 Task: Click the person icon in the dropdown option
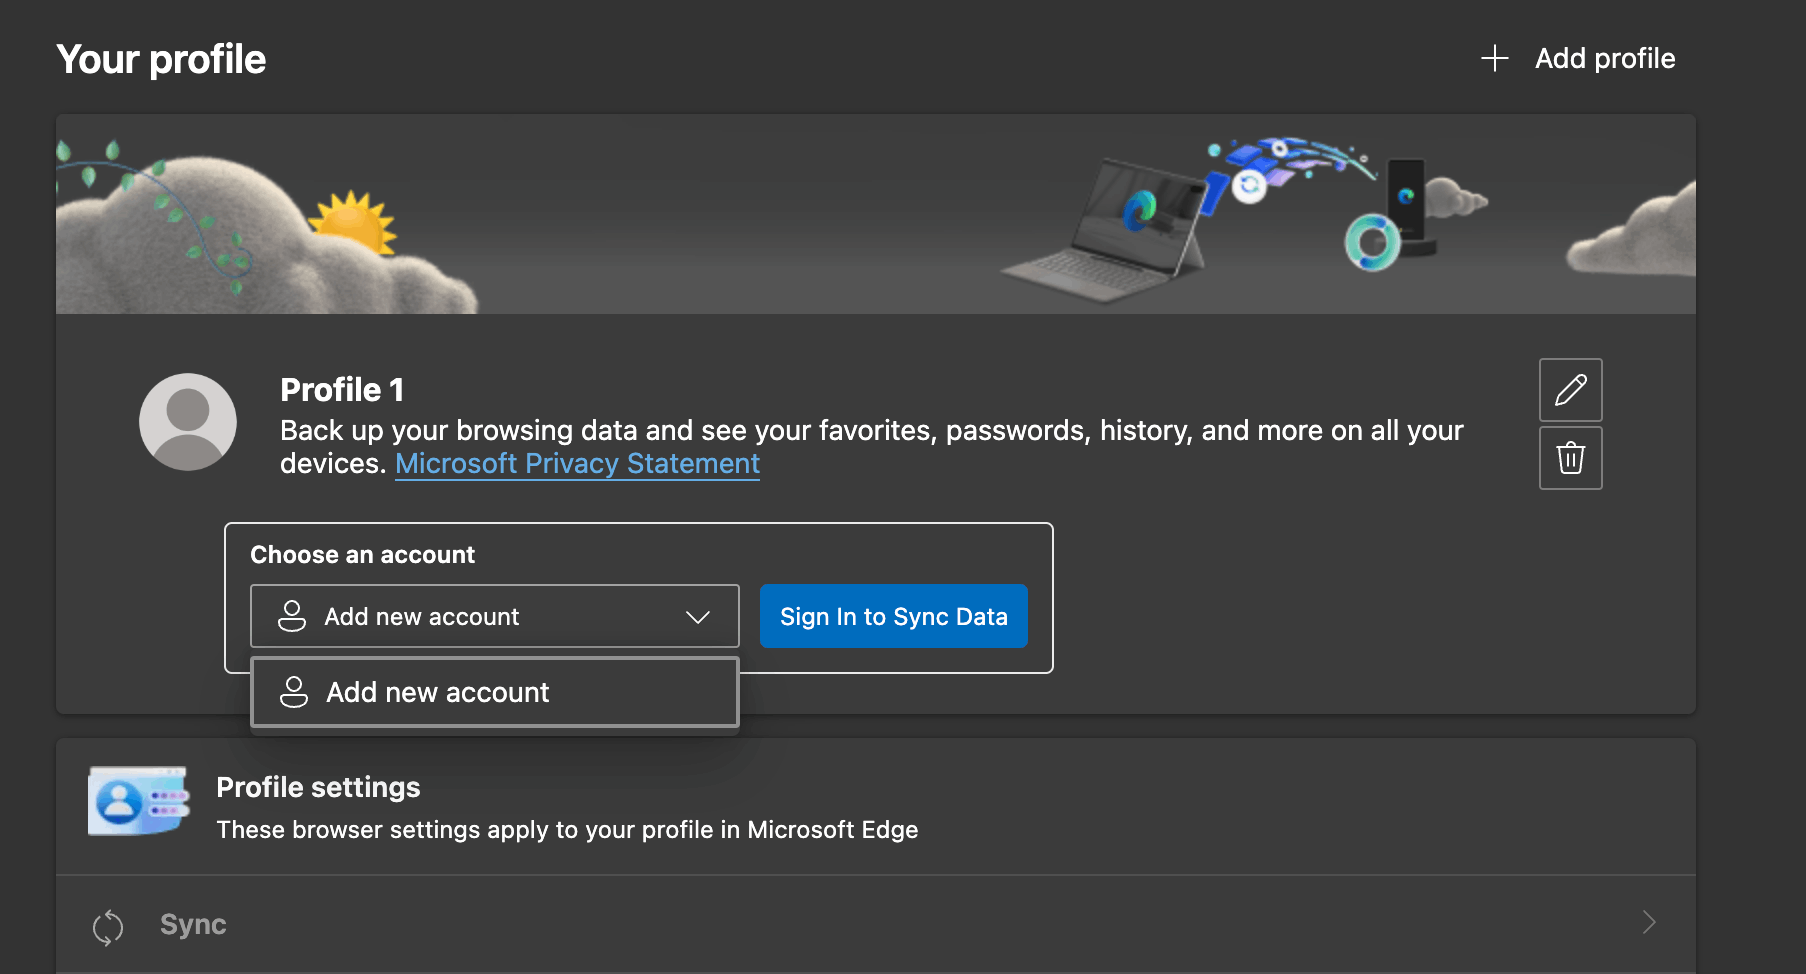(x=294, y=692)
